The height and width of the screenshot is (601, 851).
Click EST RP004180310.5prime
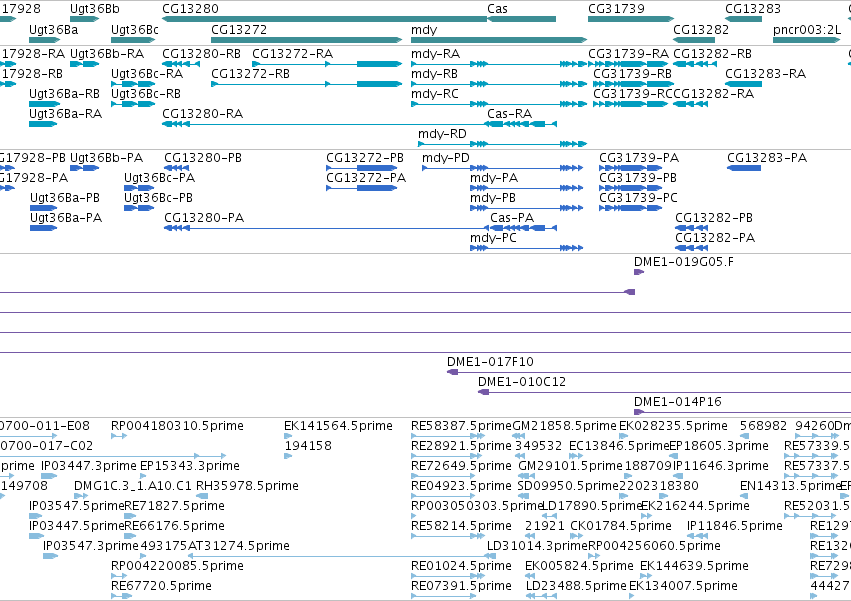[x=177, y=426]
